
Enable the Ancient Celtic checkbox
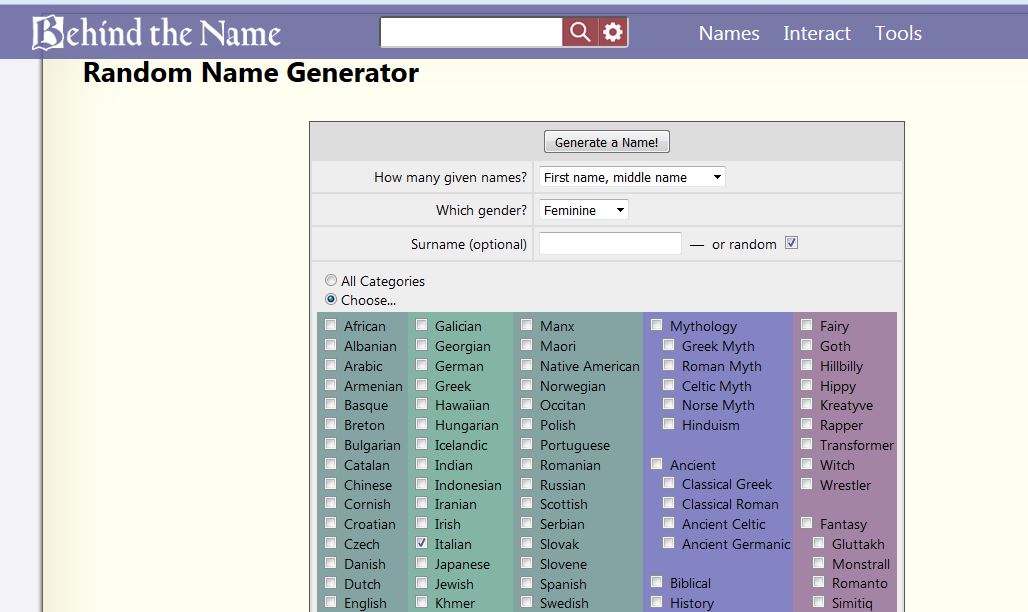coord(669,523)
